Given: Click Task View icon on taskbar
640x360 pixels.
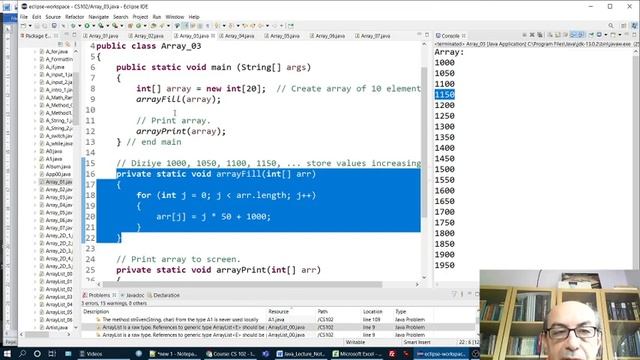Looking at the screenshot, I should (x=52, y=353).
